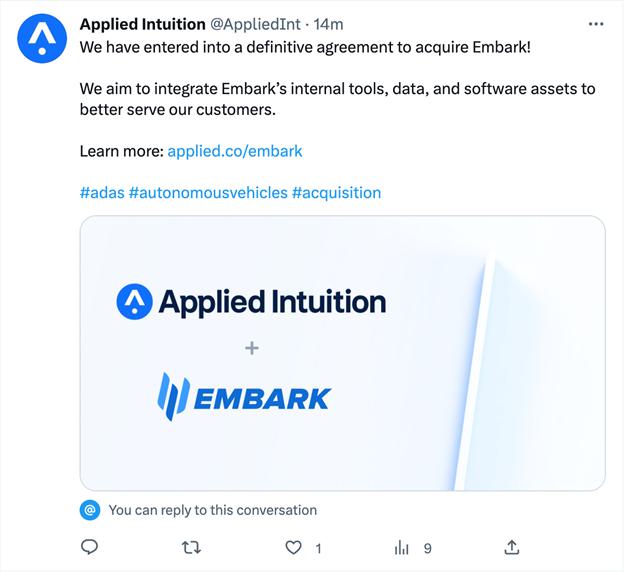Open the applied.co/embark link

(235, 151)
